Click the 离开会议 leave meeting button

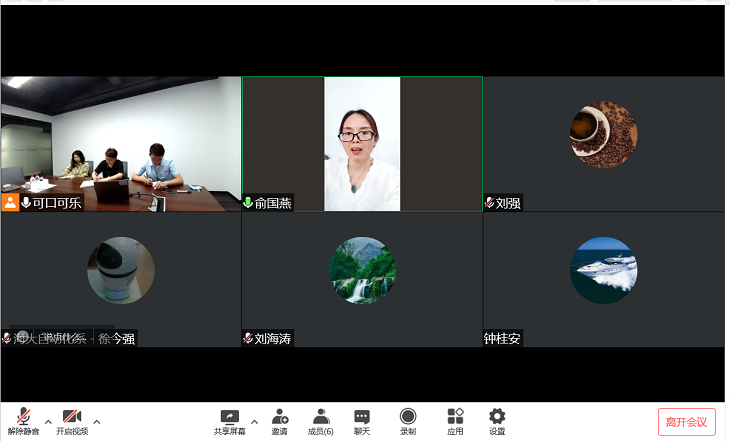pyautogui.click(x=686, y=421)
